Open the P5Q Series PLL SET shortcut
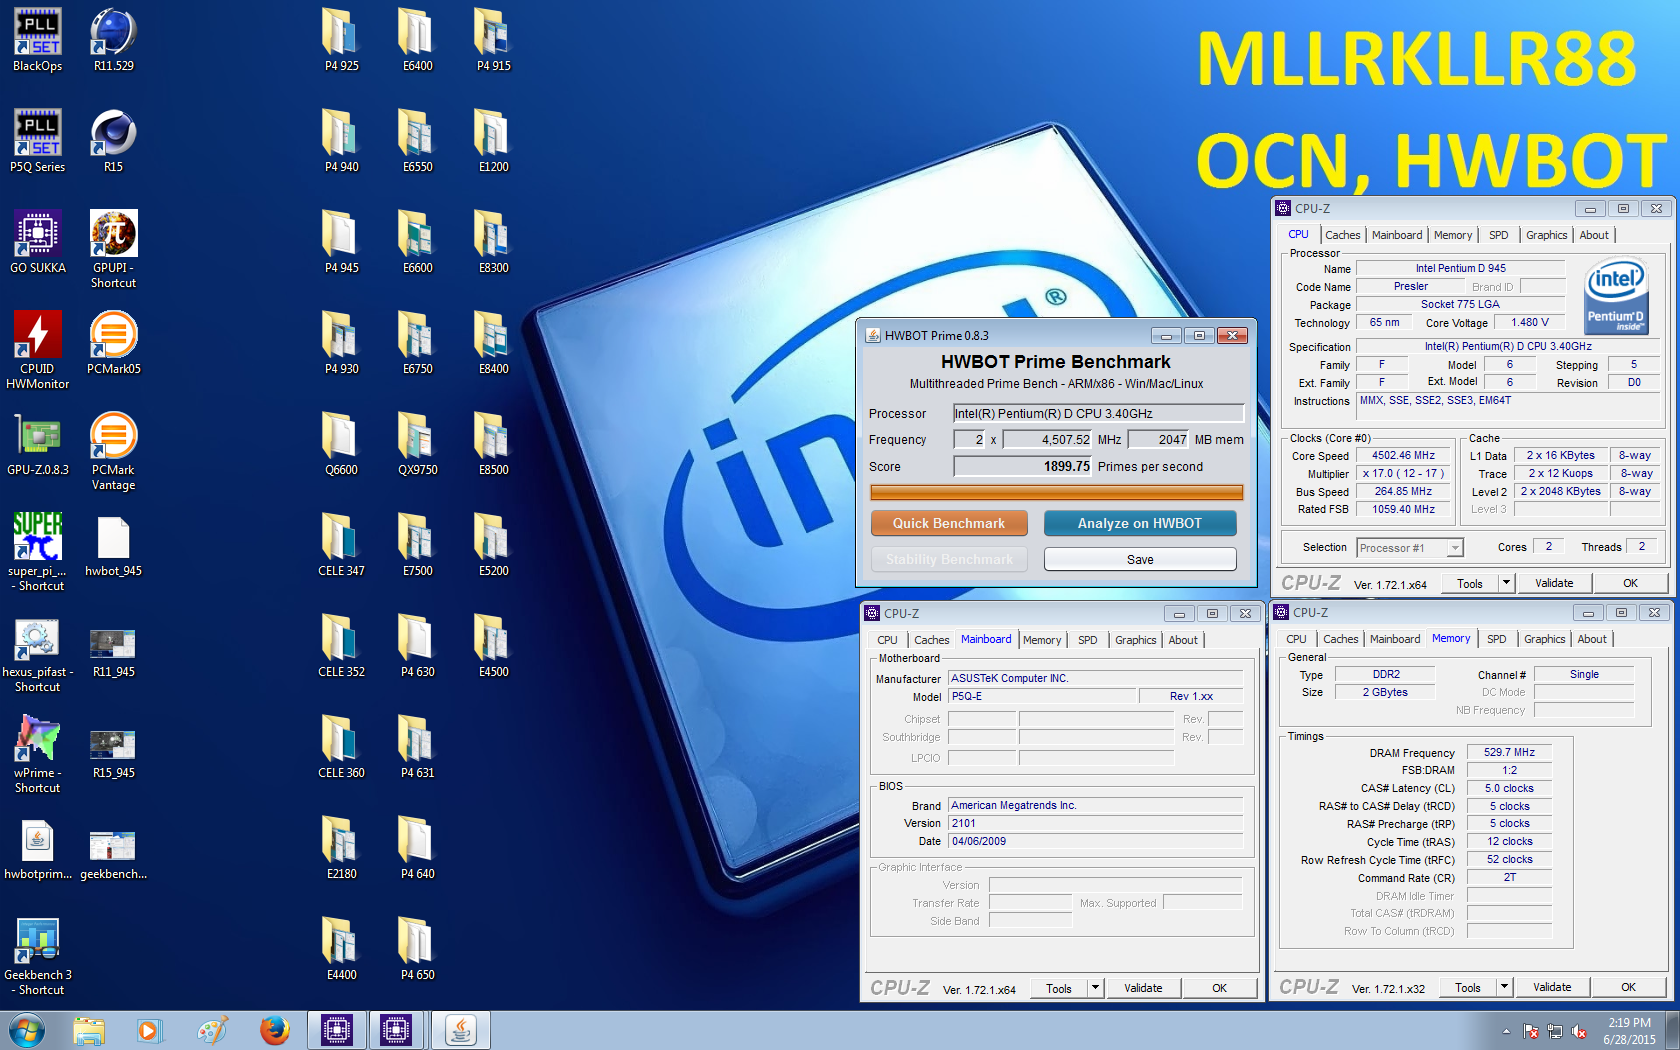1680x1050 pixels. point(37,141)
